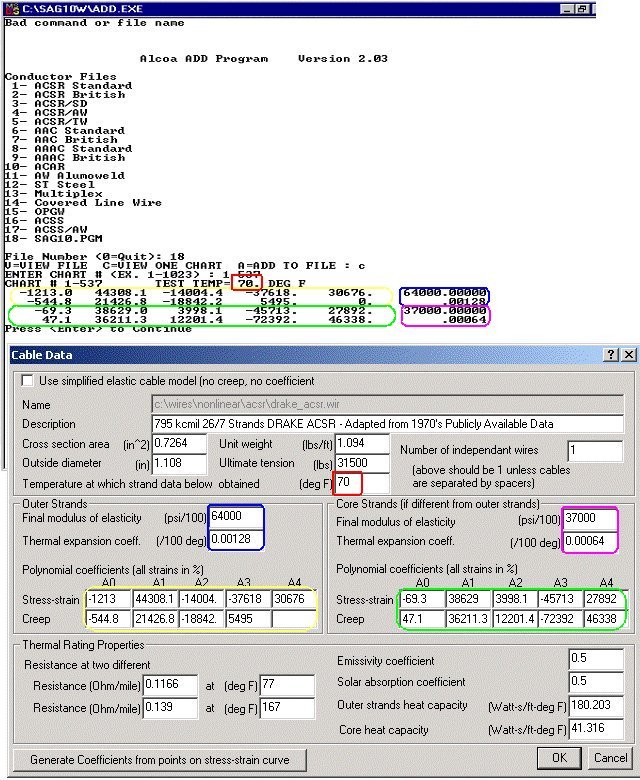This screenshot has width=640, height=780.
Task: Click Outer Strands stress-strain A4 field 30676
Action: click(294, 599)
